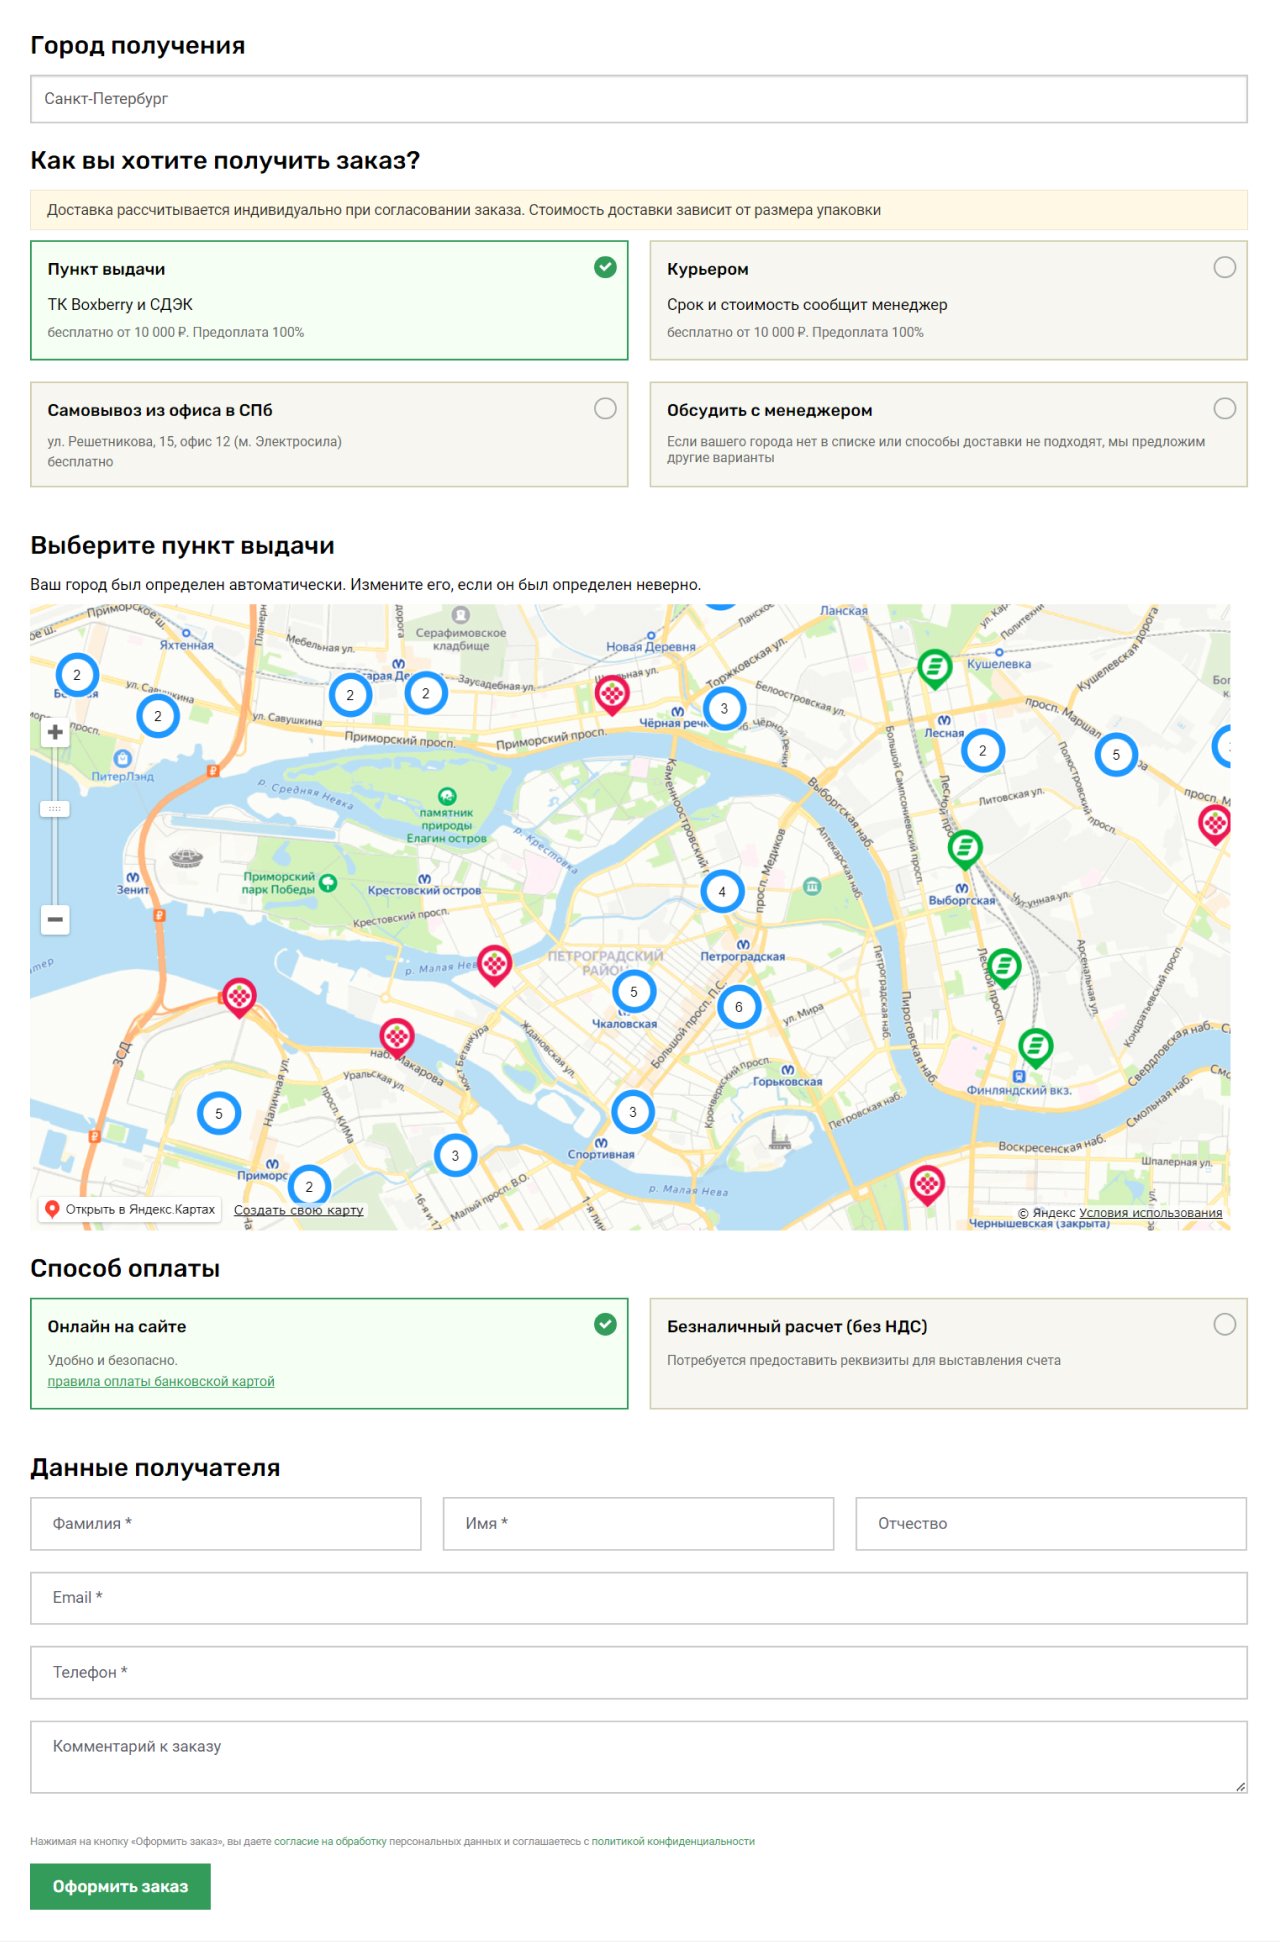Viewport: 1280px width, 1942px height.
Task: Open cluster of 4 points above Petrogradskaya
Action: (722, 891)
